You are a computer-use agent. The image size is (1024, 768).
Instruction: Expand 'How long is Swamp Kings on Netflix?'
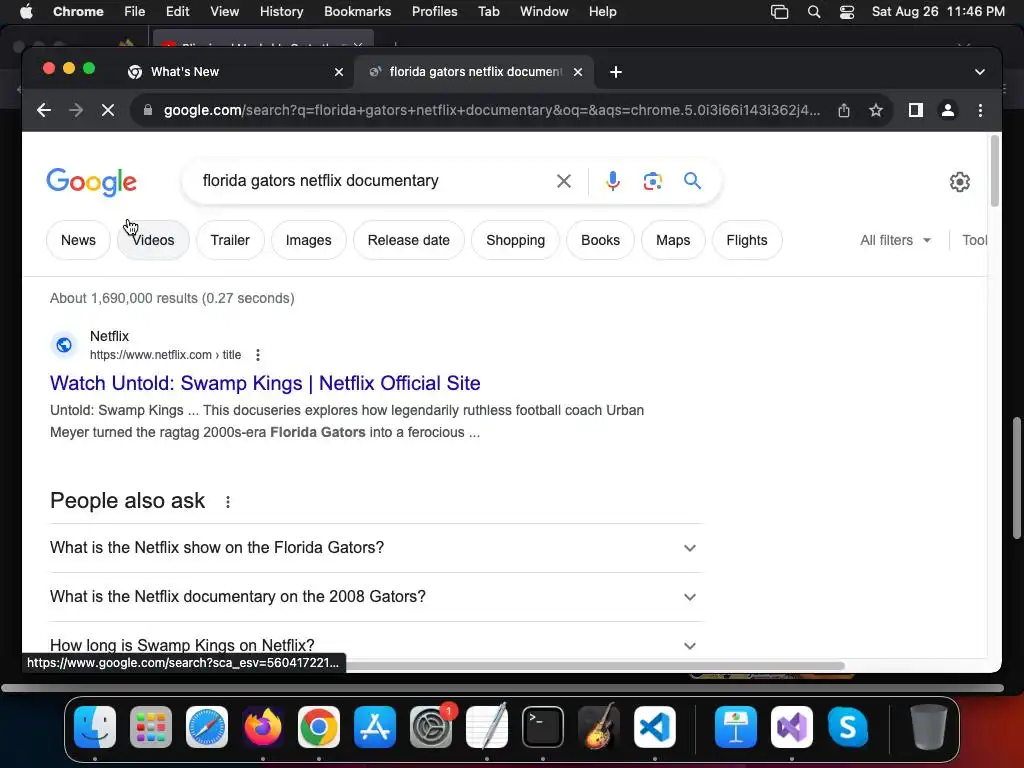click(376, 645)
